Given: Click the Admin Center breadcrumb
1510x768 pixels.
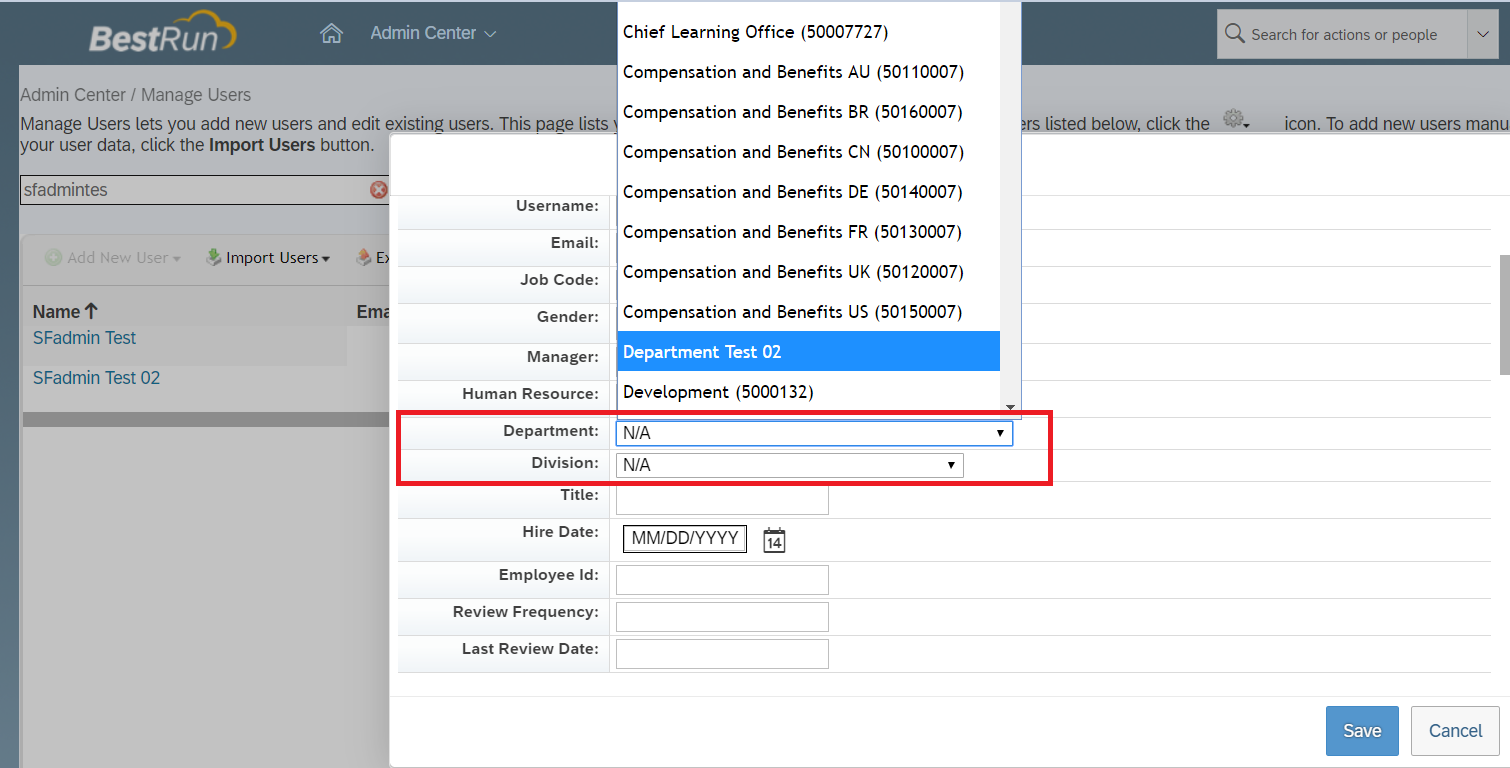Looking at the screenshot, I should tap(73, 95).
